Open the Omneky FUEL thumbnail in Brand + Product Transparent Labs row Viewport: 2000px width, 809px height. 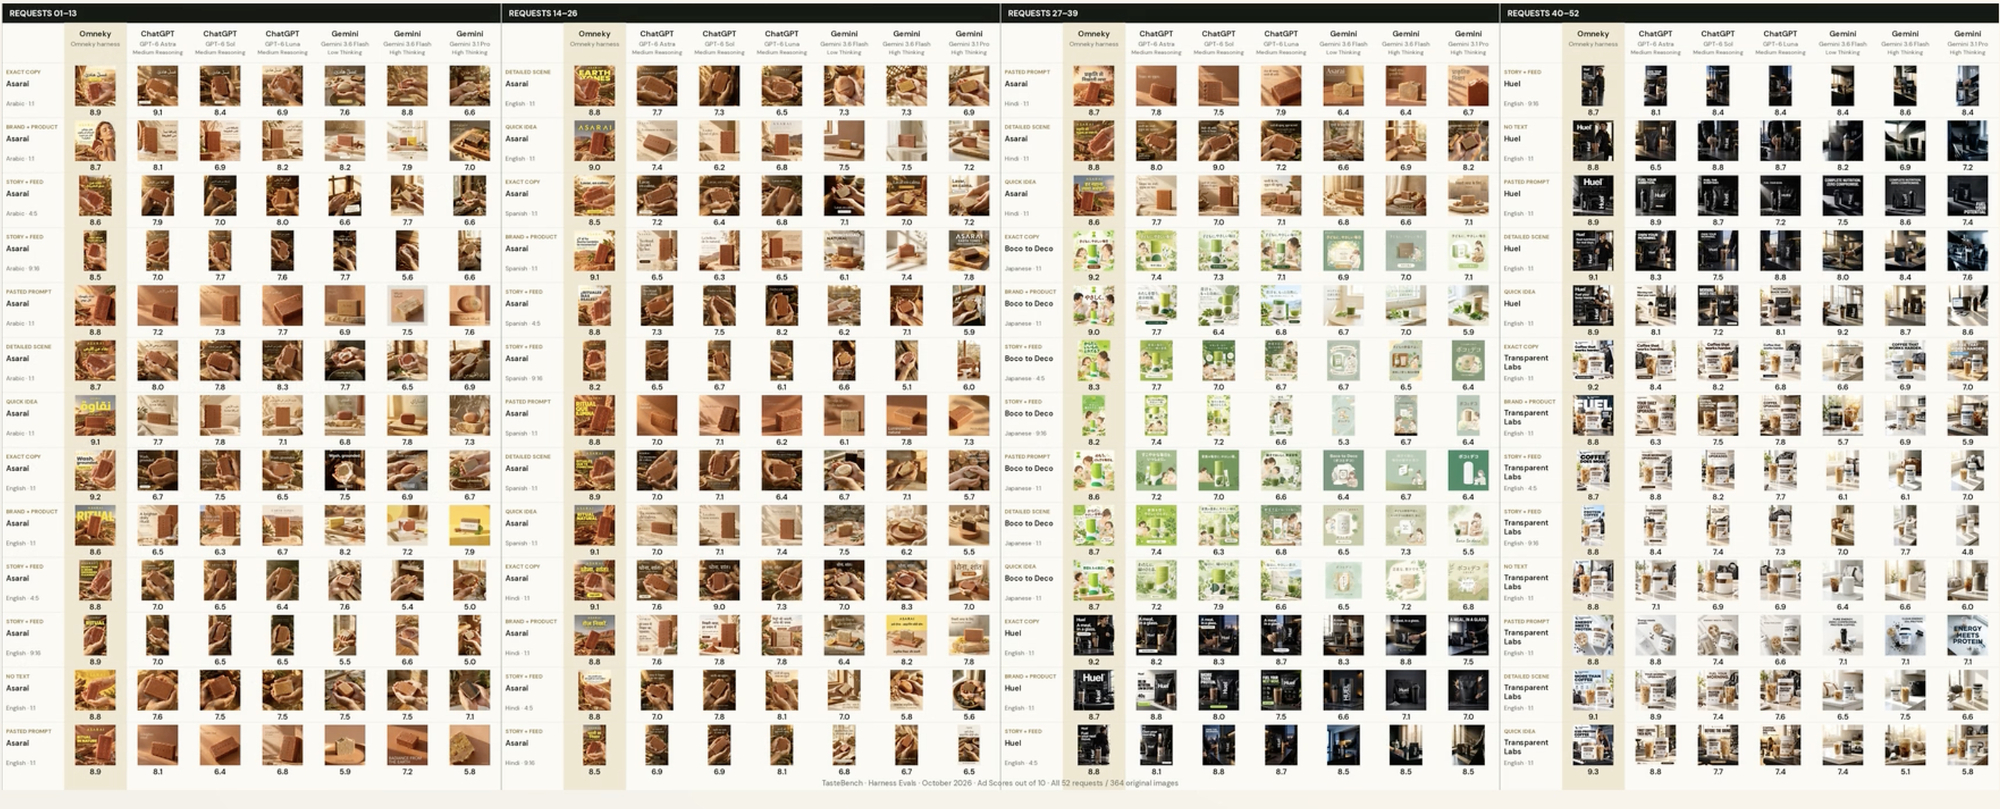click(1592, 416)
